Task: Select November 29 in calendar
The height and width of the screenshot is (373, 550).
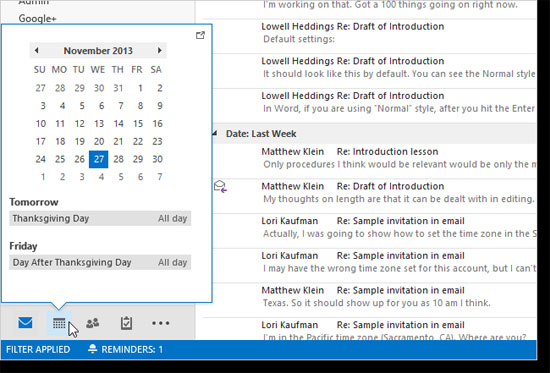Action: click(138, 159)
